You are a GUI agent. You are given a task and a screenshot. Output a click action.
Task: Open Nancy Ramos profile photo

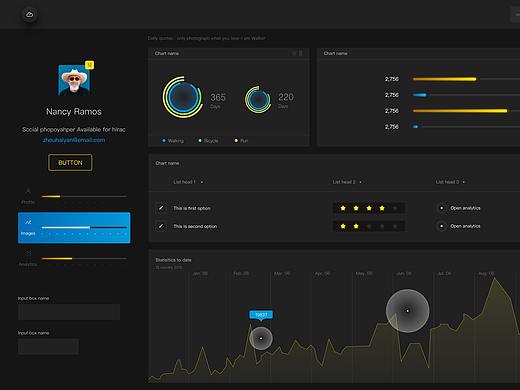click(74, 80)
